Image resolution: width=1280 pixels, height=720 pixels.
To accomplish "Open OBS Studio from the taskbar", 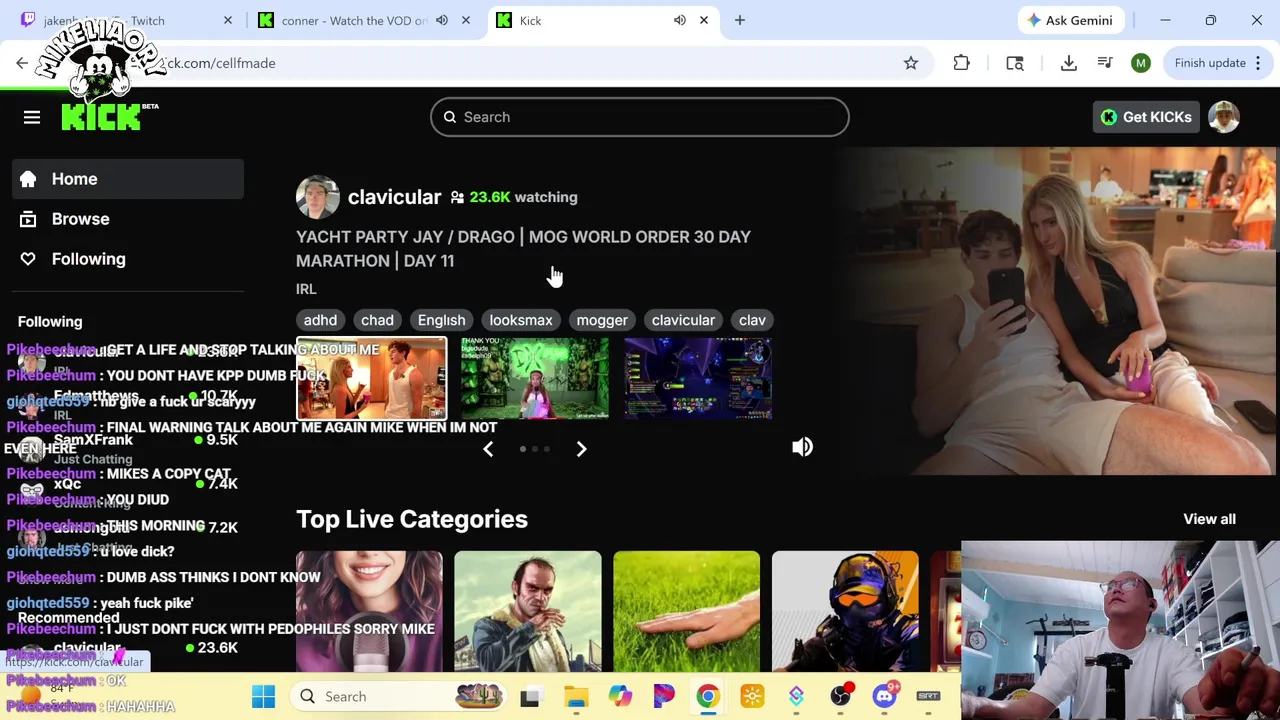I will [840, 696].
